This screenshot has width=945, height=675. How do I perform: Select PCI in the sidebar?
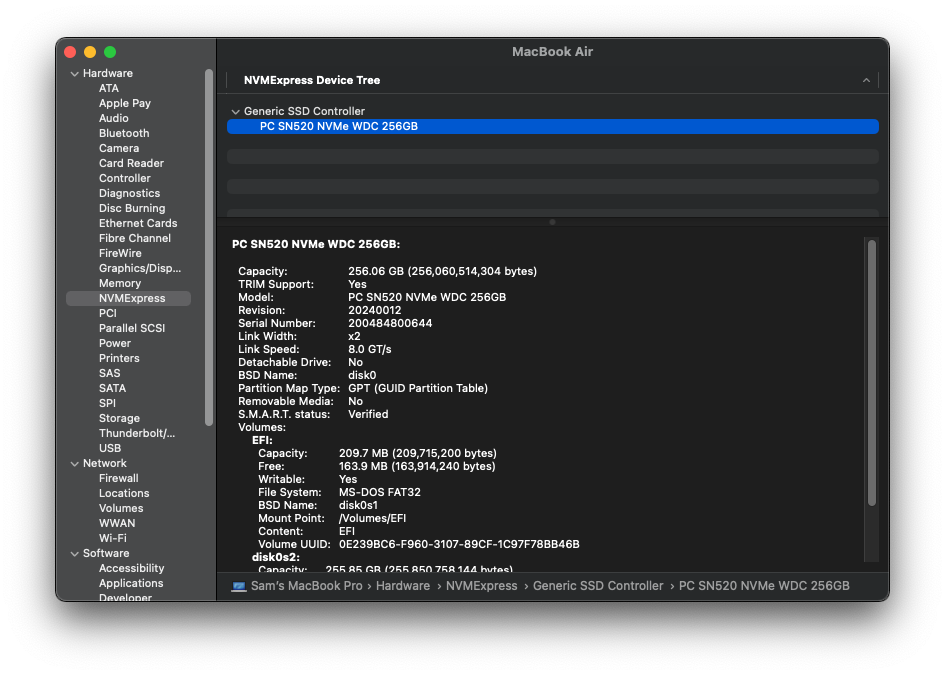[108, 313]
